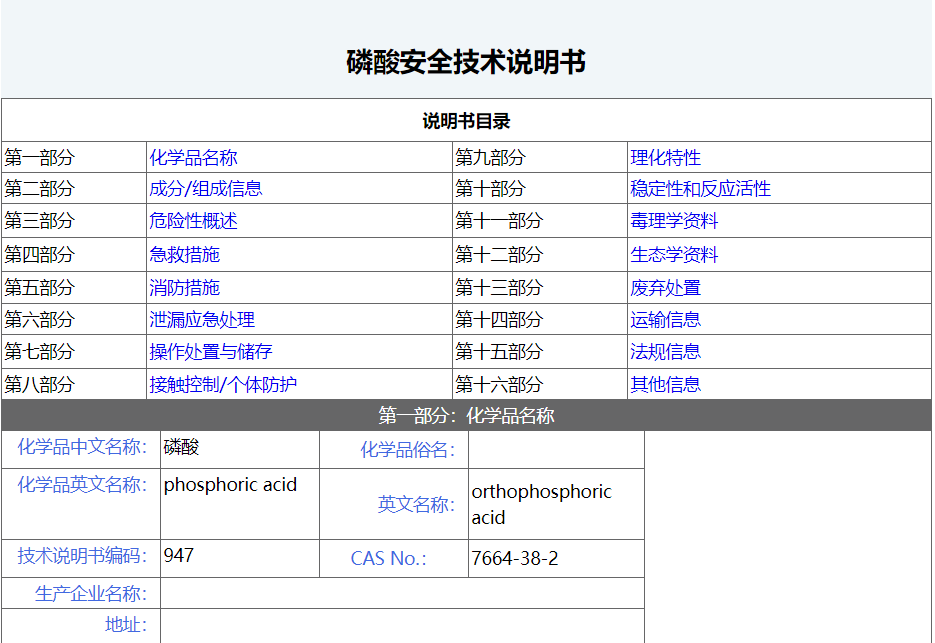
Task: Click the 第九部分 table cell
Action: (540, 157)
